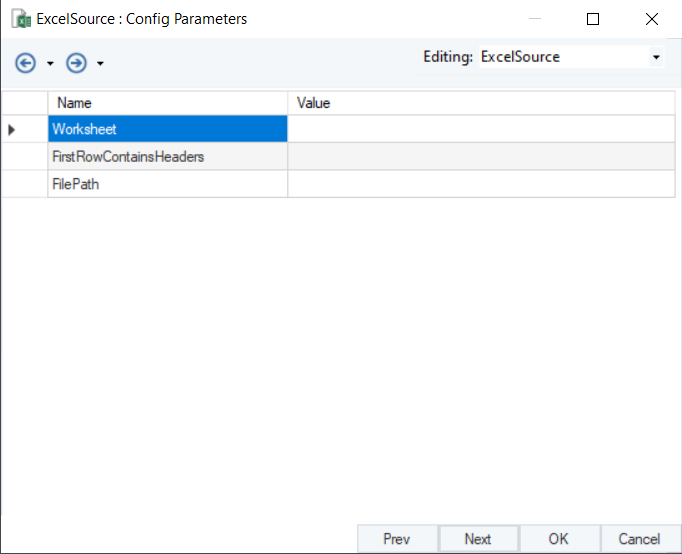Confirm with the OK button
The image size is (682, 554).
point(558,539)
